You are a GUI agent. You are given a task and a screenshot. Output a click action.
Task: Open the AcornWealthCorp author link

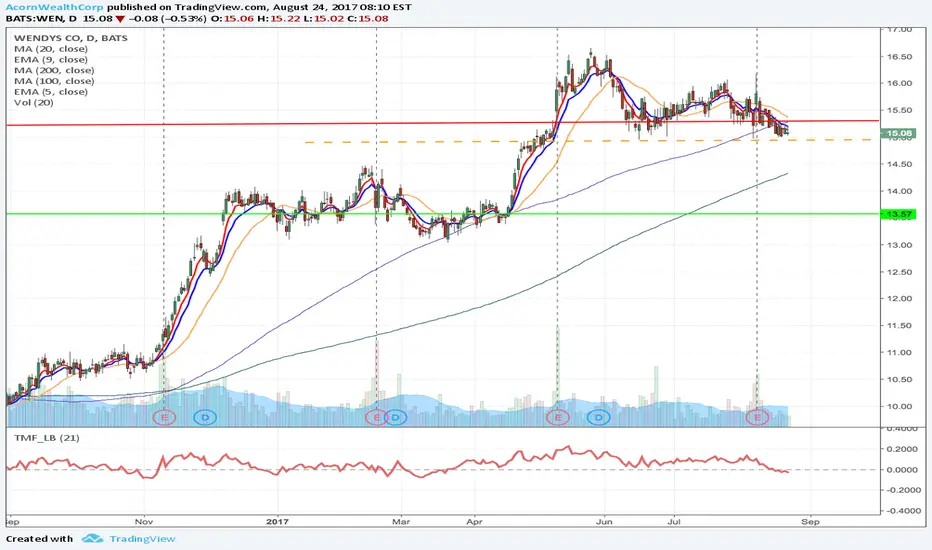(x=55, y=8)
